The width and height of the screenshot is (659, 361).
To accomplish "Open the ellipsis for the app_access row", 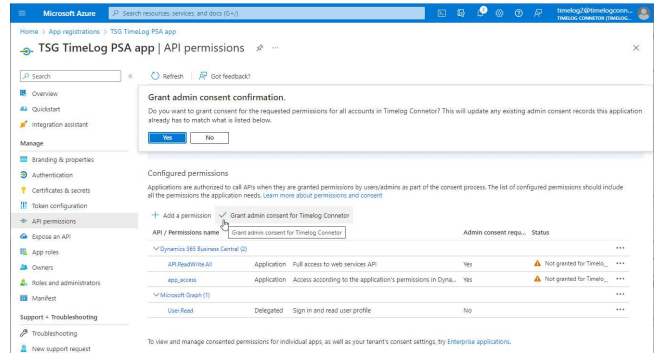I will tap(620, 279).
